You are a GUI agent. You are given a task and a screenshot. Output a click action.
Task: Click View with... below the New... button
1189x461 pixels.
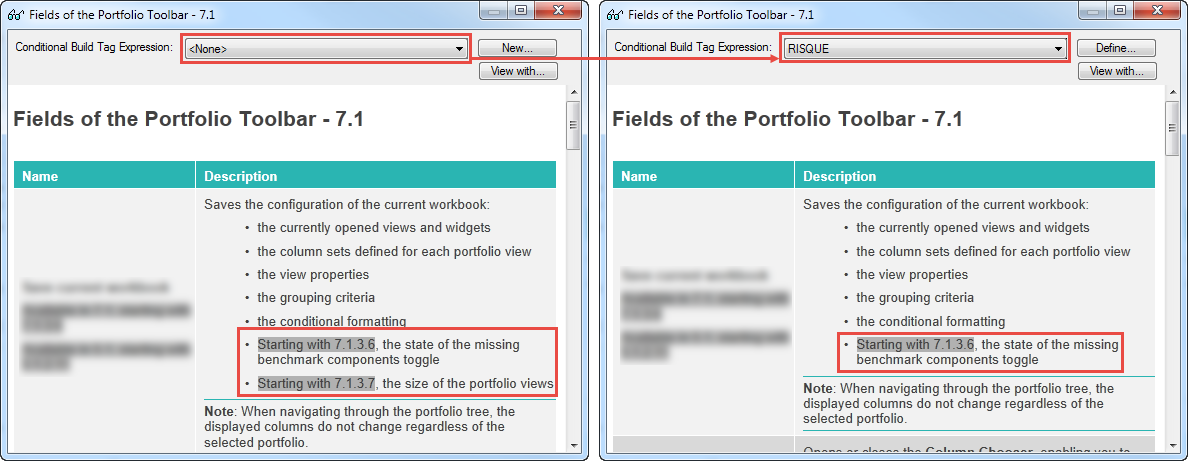tap(517, 71)
